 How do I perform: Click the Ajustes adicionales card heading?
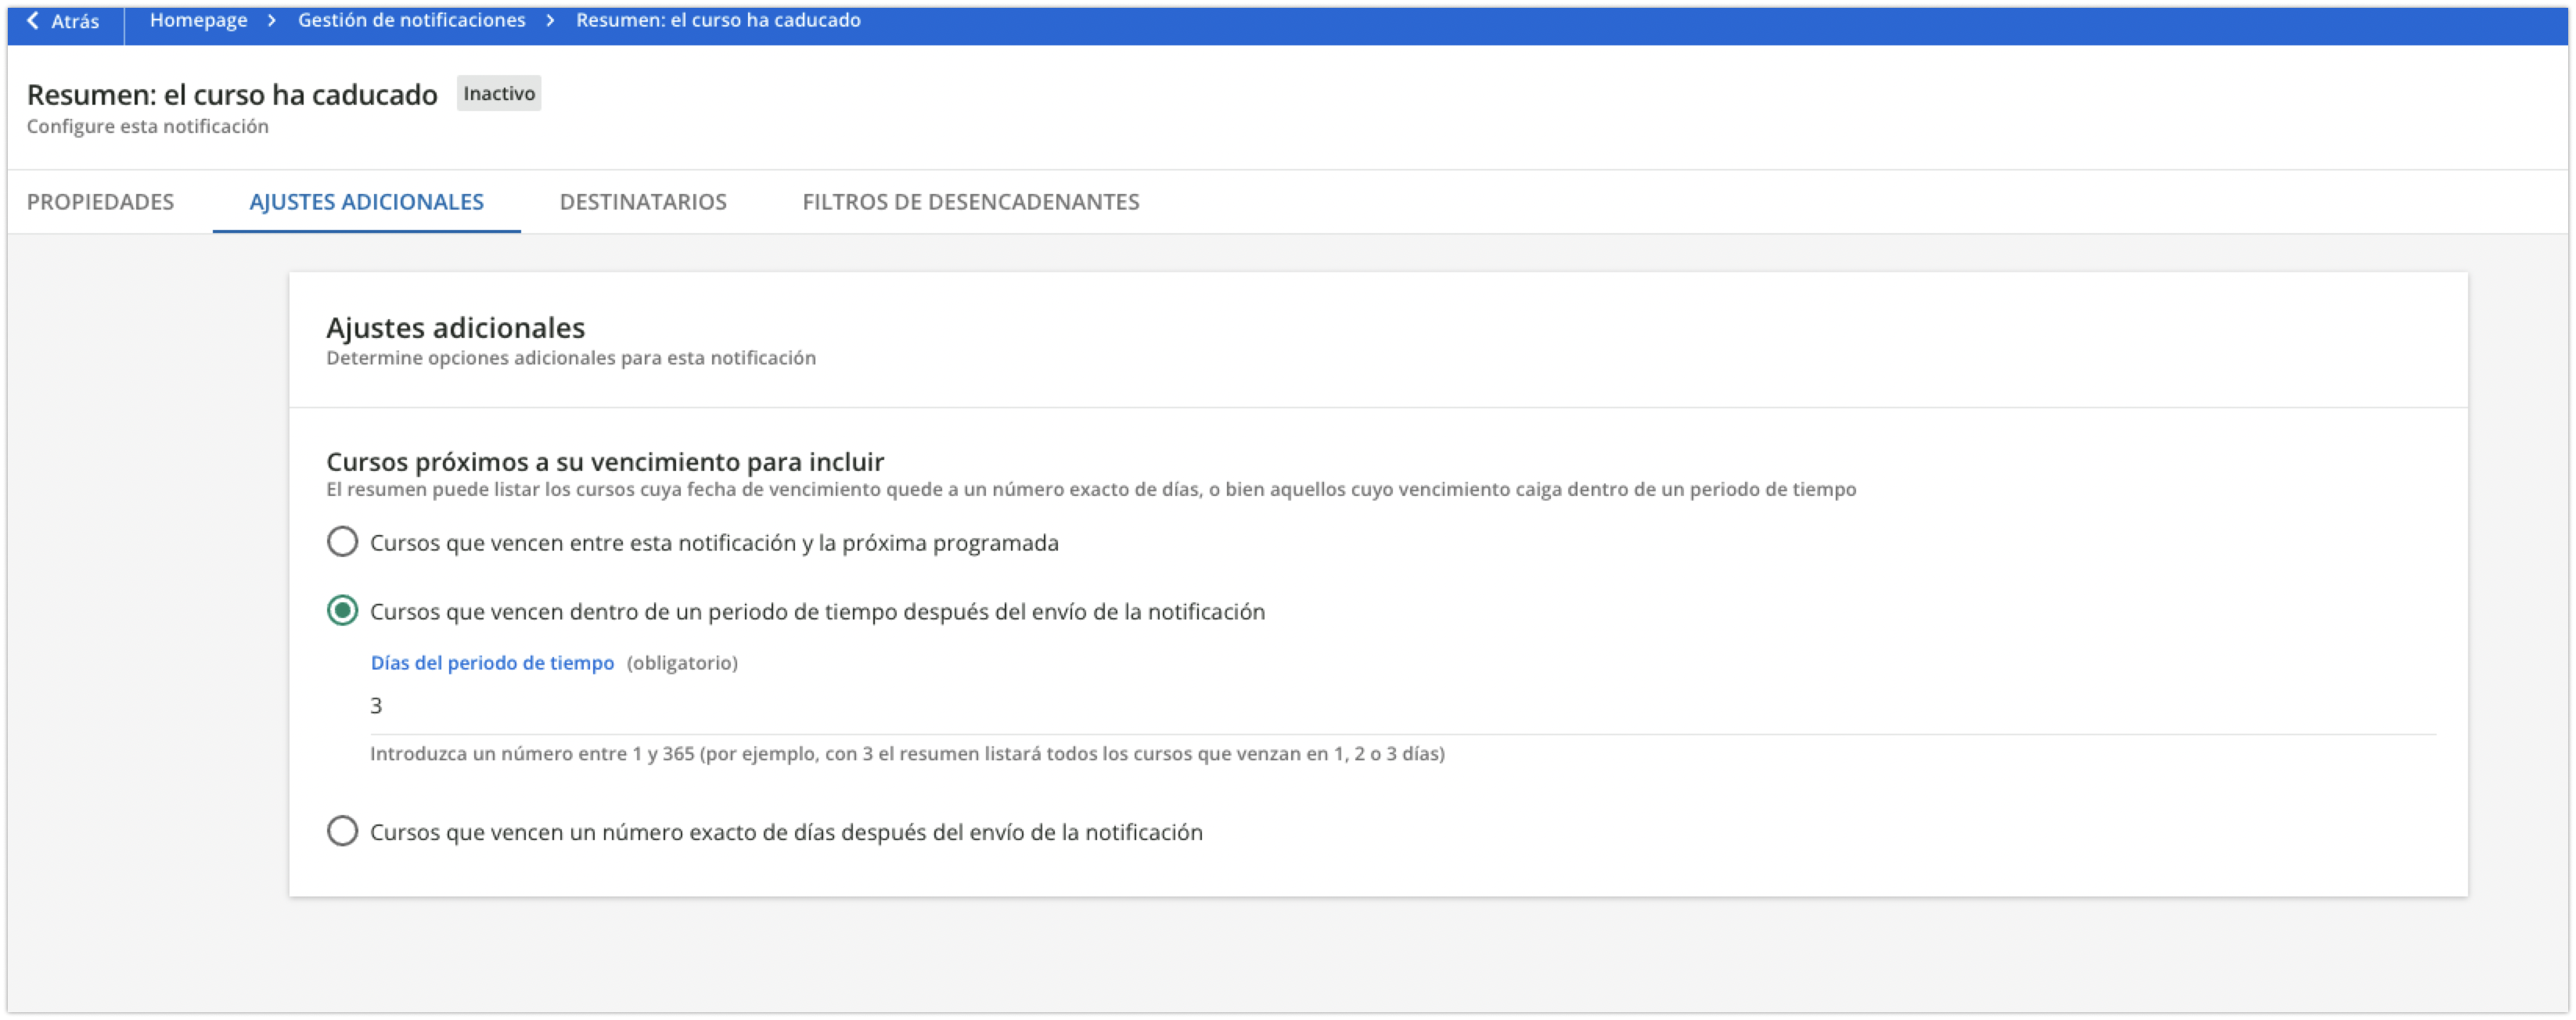[455, 328]
